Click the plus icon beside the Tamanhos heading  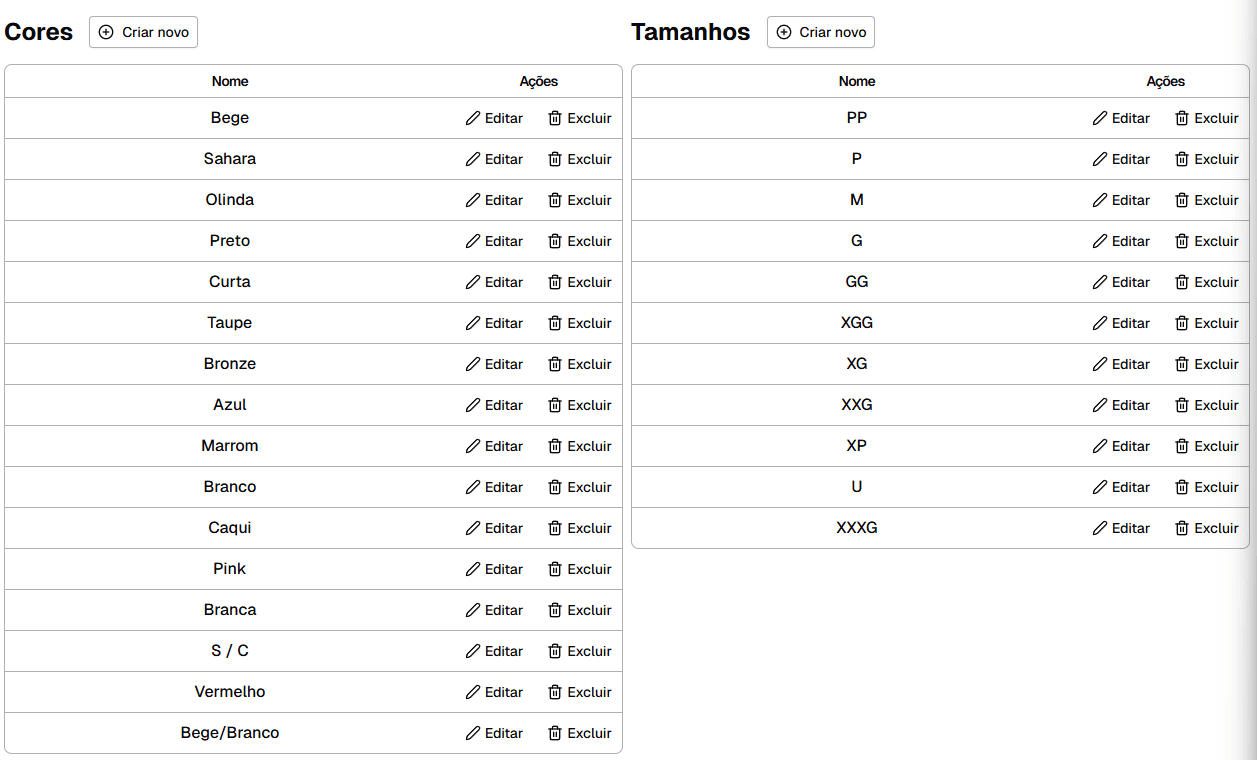[x=784, y=32]
